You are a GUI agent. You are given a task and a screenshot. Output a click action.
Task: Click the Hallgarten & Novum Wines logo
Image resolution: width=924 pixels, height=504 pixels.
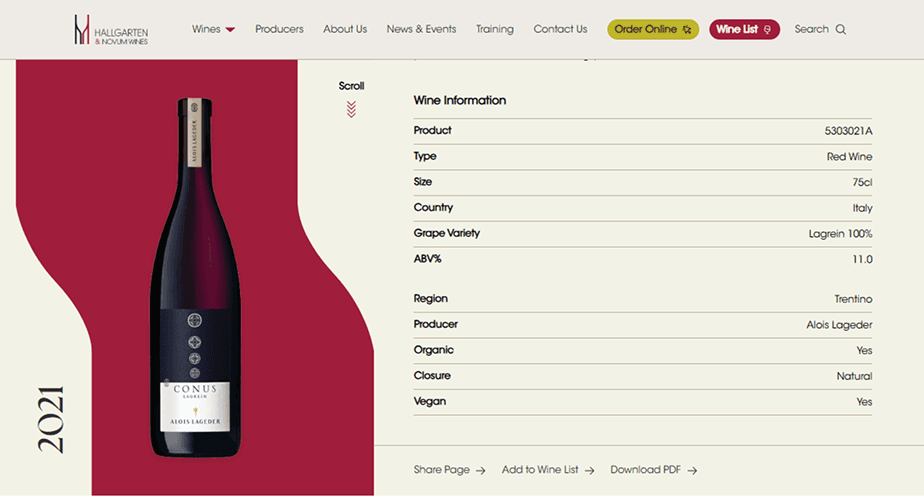111,30
